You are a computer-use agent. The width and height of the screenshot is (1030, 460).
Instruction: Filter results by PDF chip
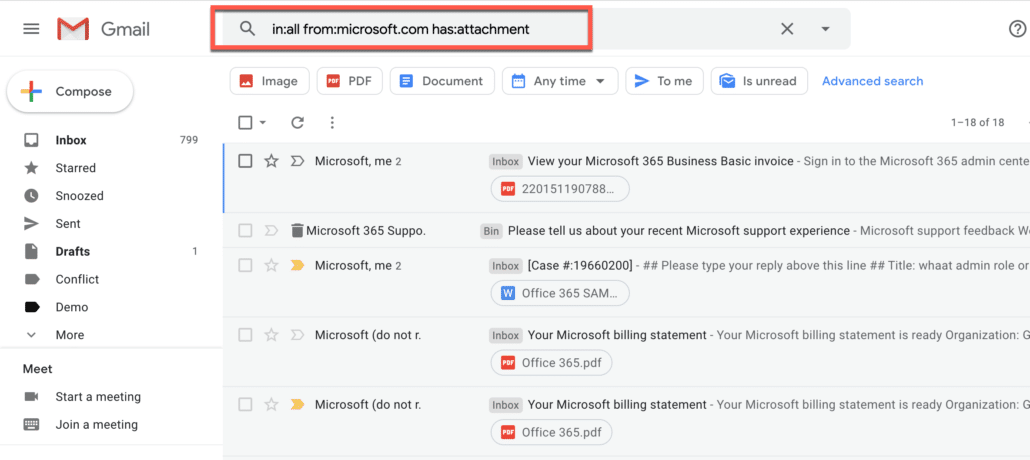click(x=349, y=81)
